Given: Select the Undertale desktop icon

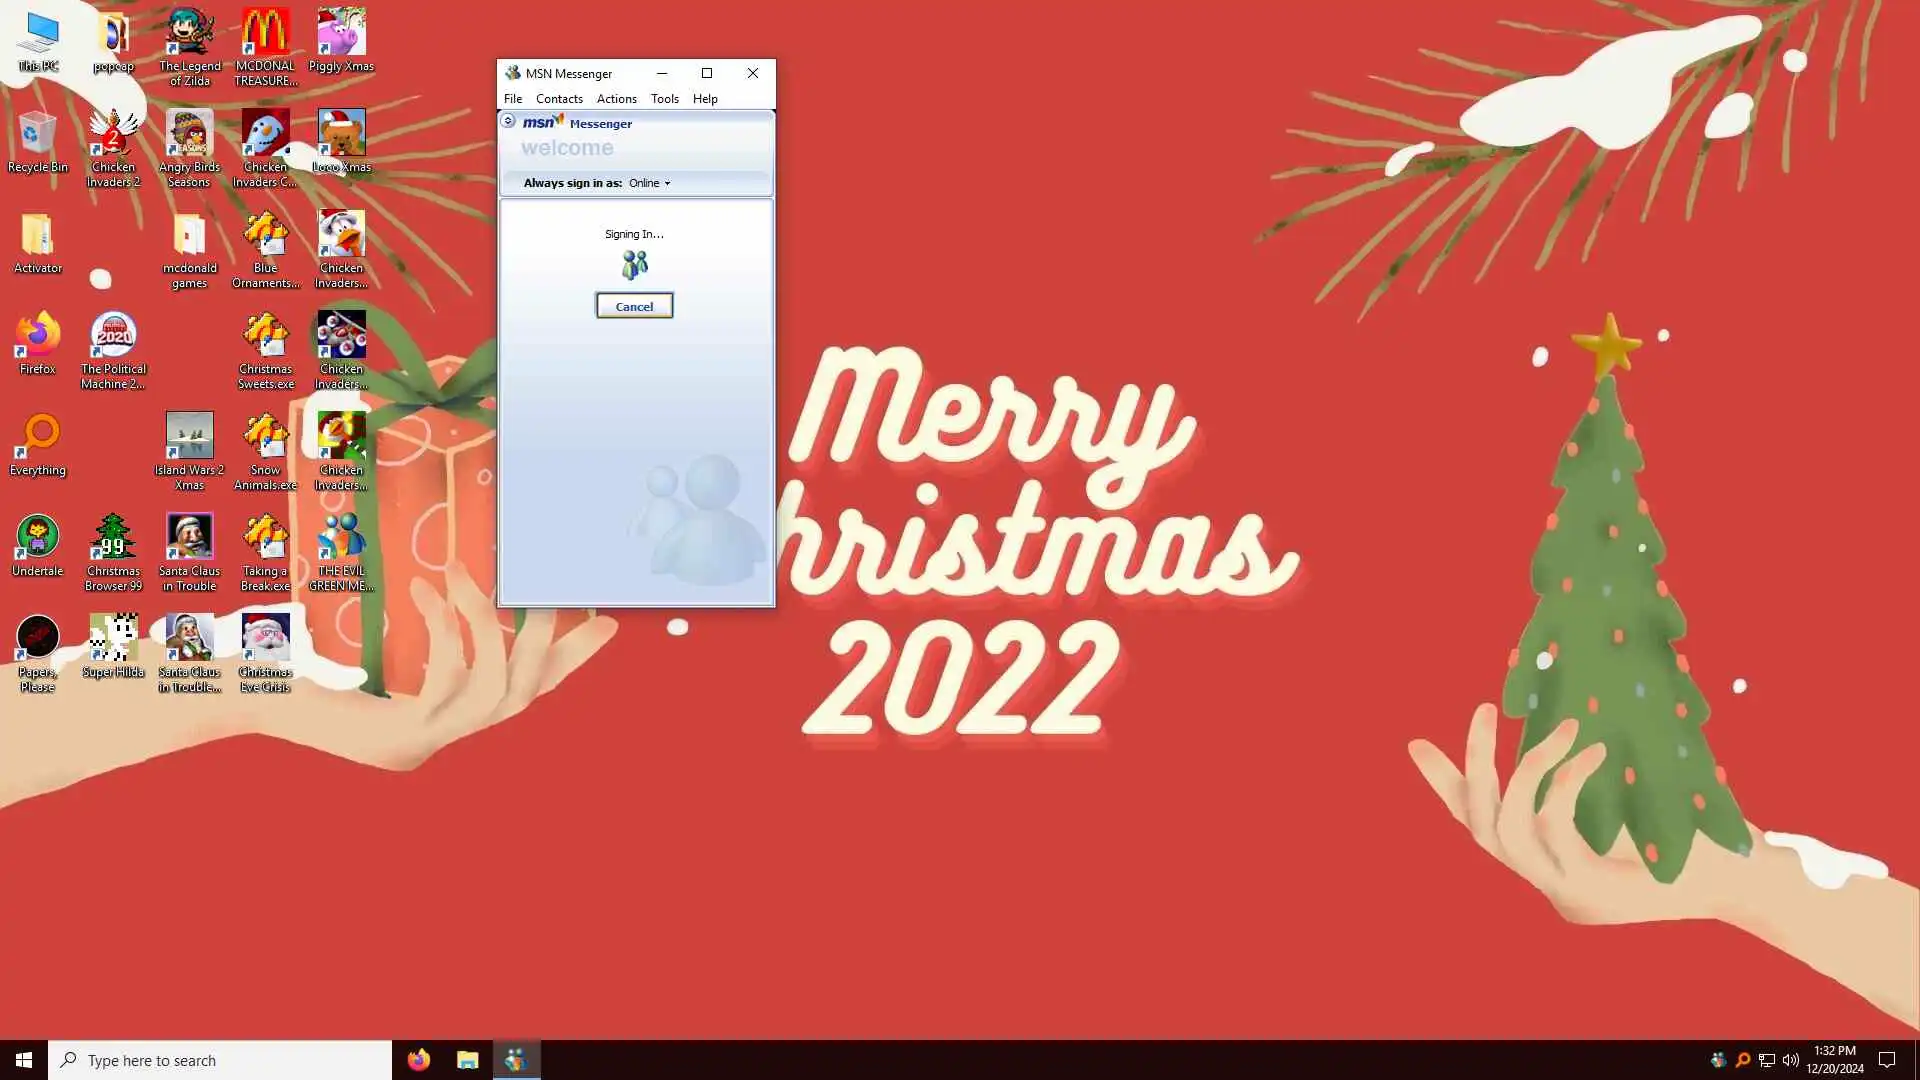Looking at the screenshot, I should tap(37, 545).
